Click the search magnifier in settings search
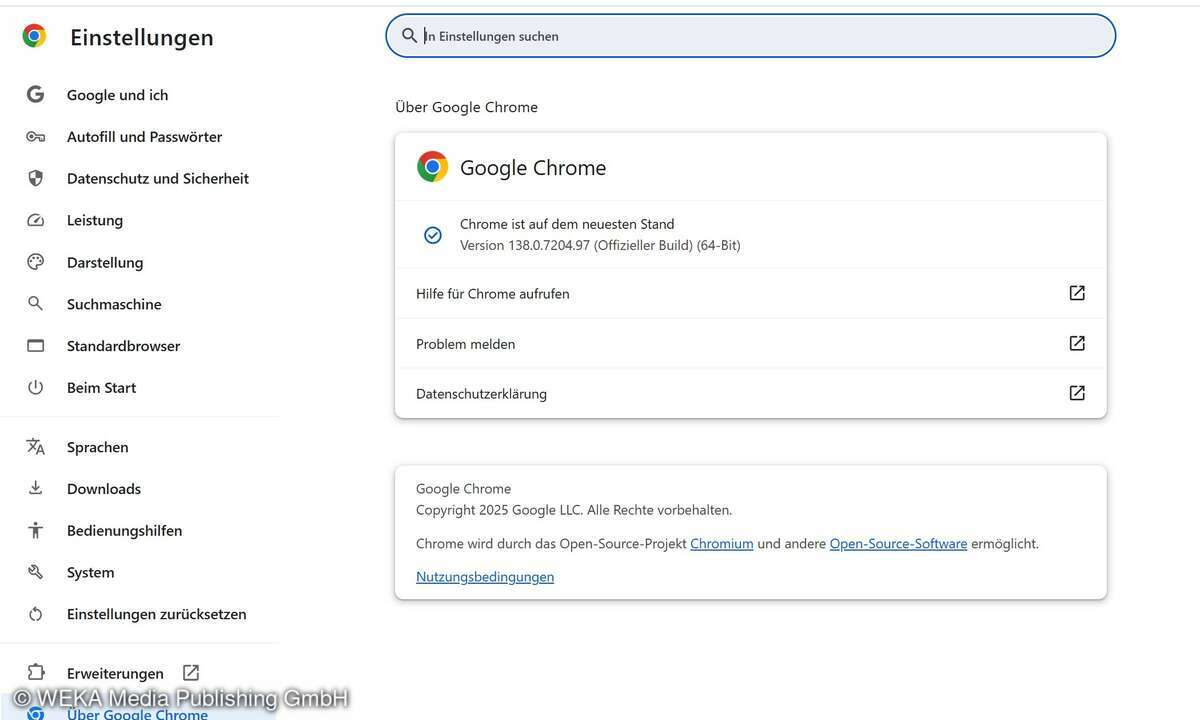Image resolution: width=1200 pixels, height=720 pixels. 409,36
